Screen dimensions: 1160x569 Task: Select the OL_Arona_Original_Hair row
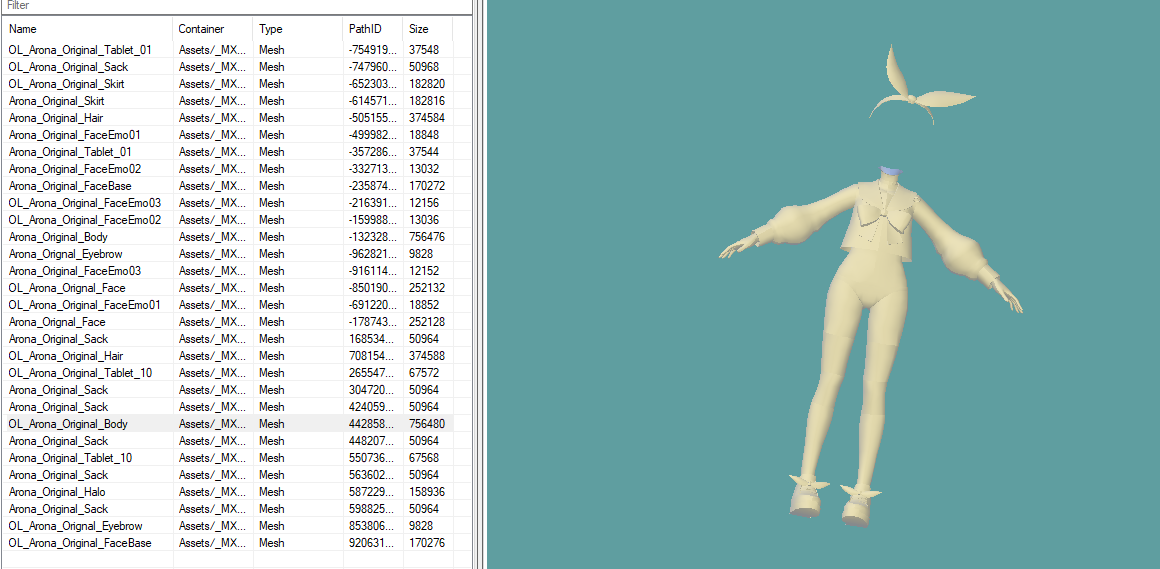click(x=228, y=356)
